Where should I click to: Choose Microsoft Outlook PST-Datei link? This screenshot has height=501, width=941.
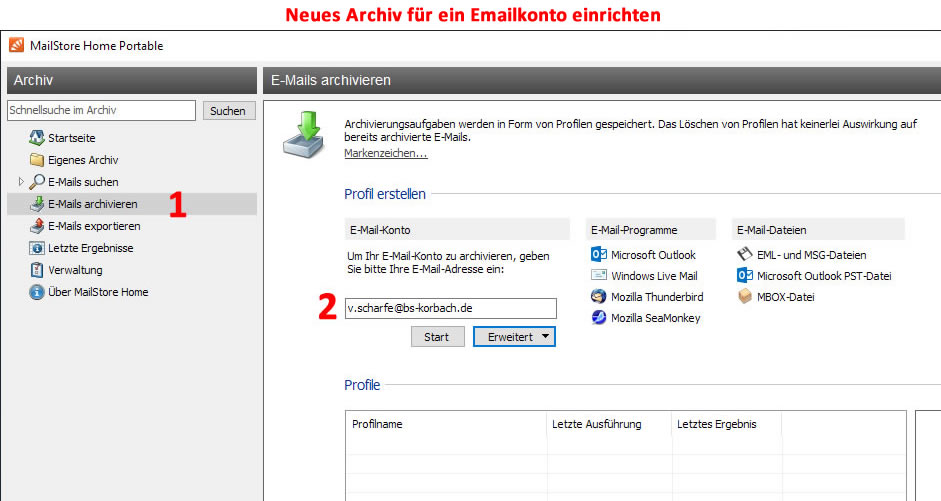point(824,276)
